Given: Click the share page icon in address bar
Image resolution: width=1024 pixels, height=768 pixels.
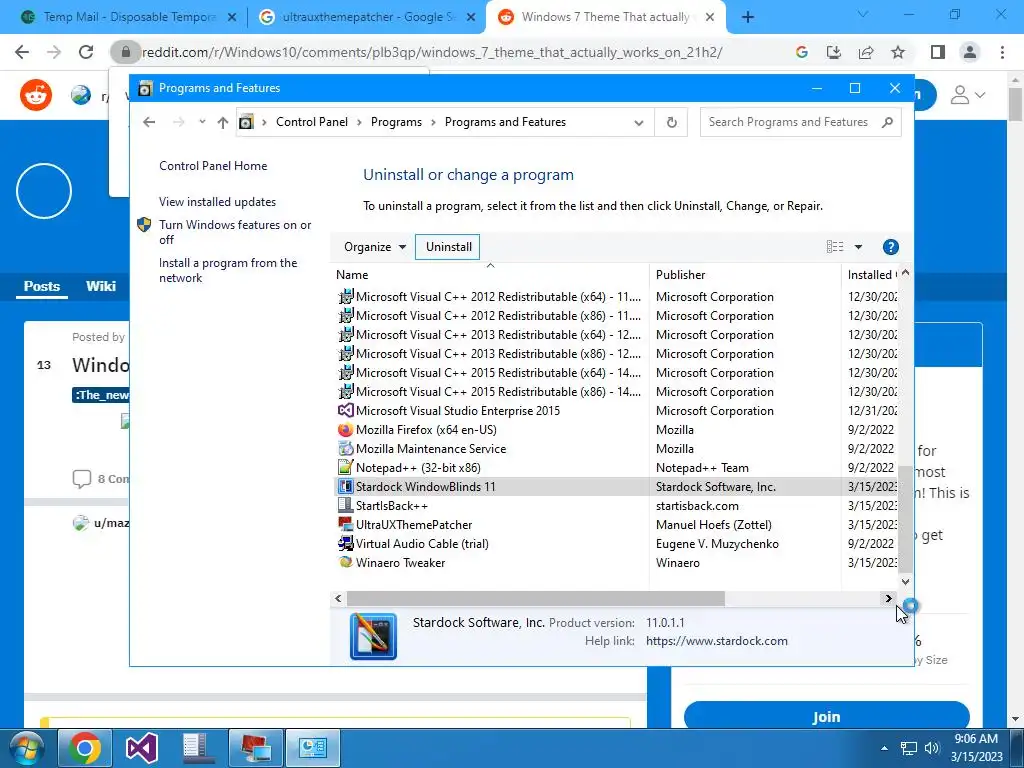Looking at the screenshot, I should coord(866,52).
